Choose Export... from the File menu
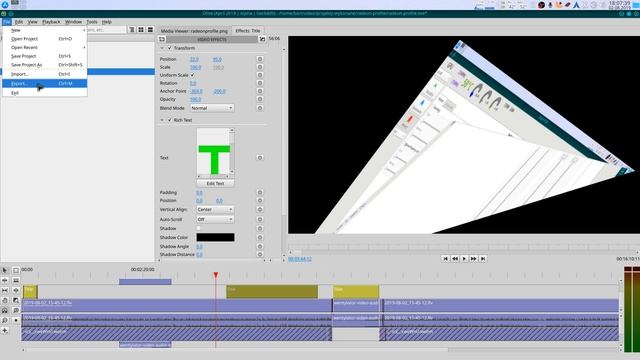Screen dimensions: 640x360 44,83
